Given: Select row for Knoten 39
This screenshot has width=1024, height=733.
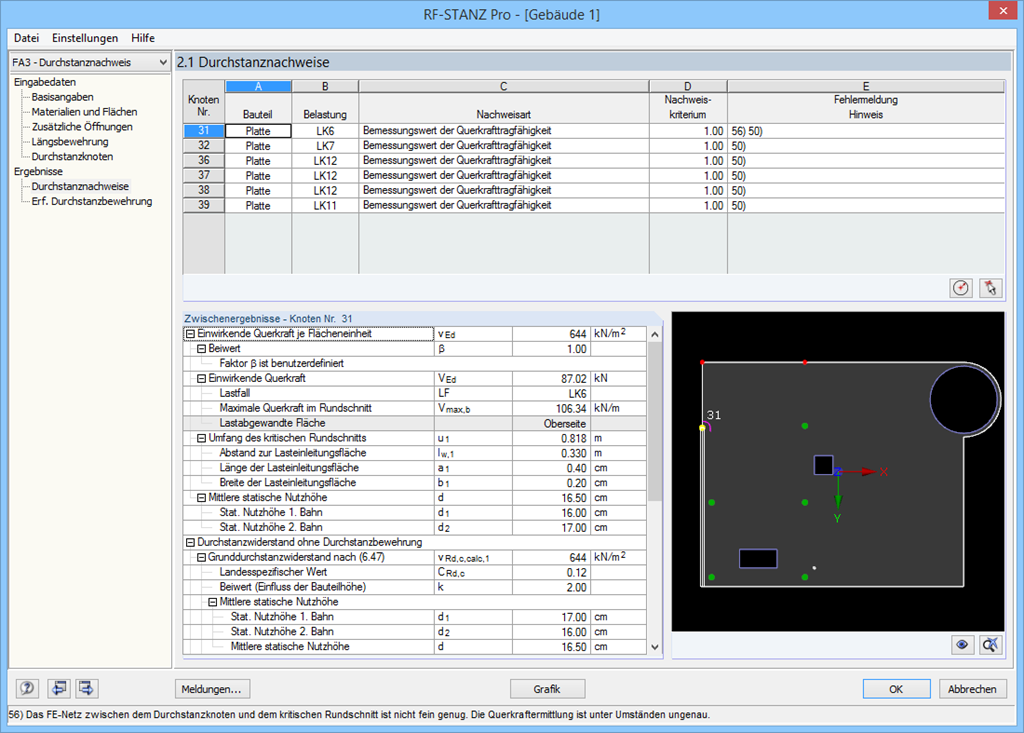Looking at the screenshot, I should coord(204,205).
